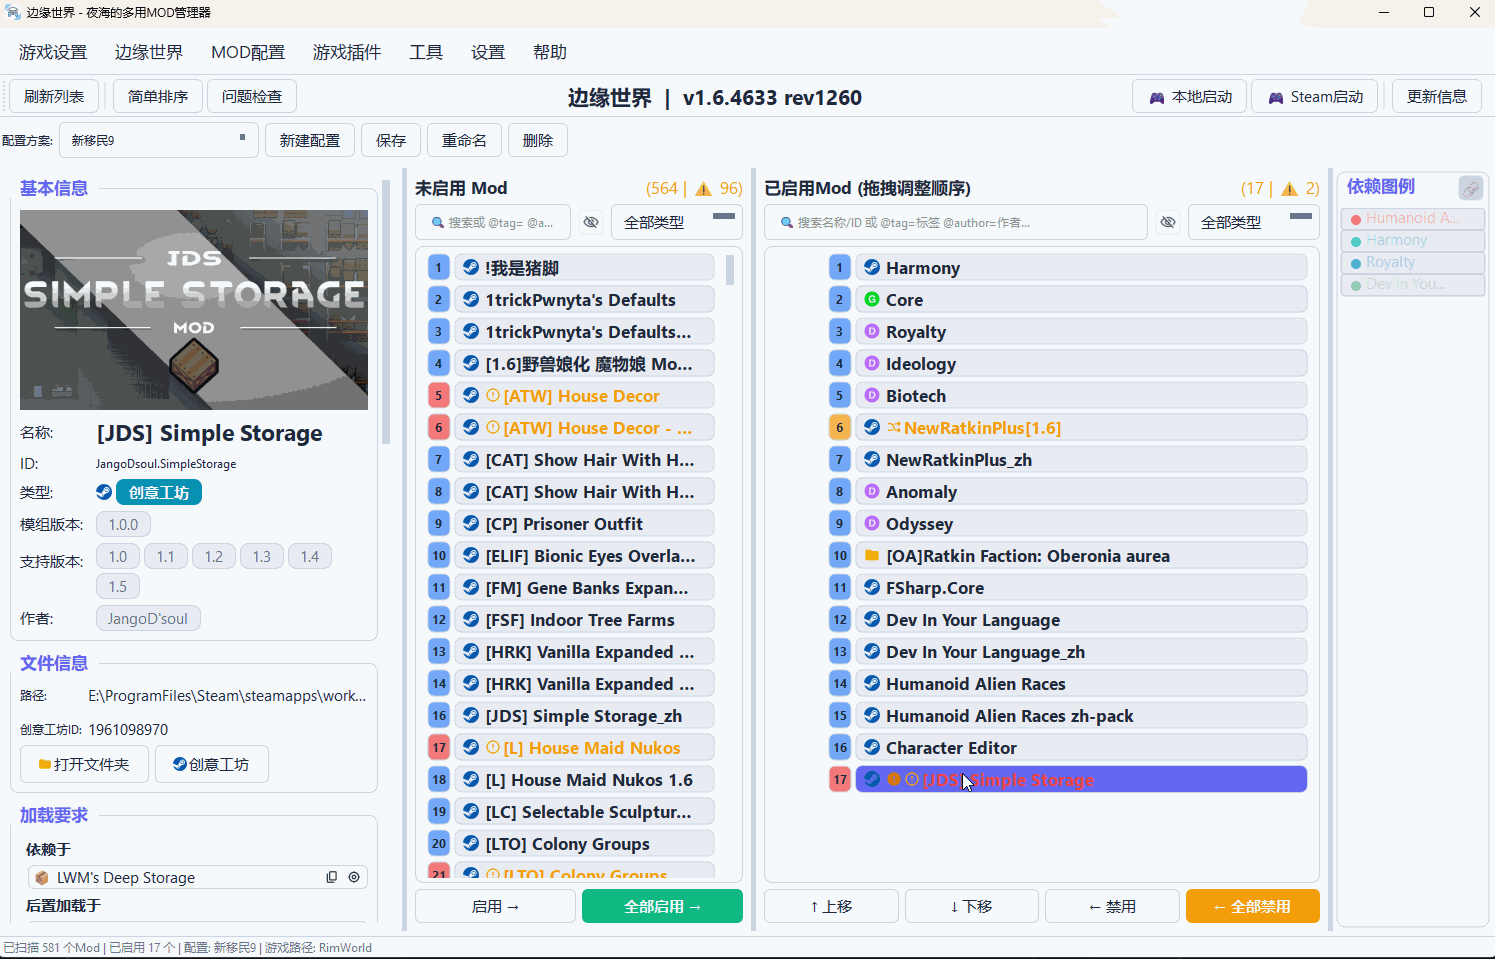Expand 全部类型 filter in enabled Mod panel
Viewport: 1495px width, 959px height.
coord(1254,222)
